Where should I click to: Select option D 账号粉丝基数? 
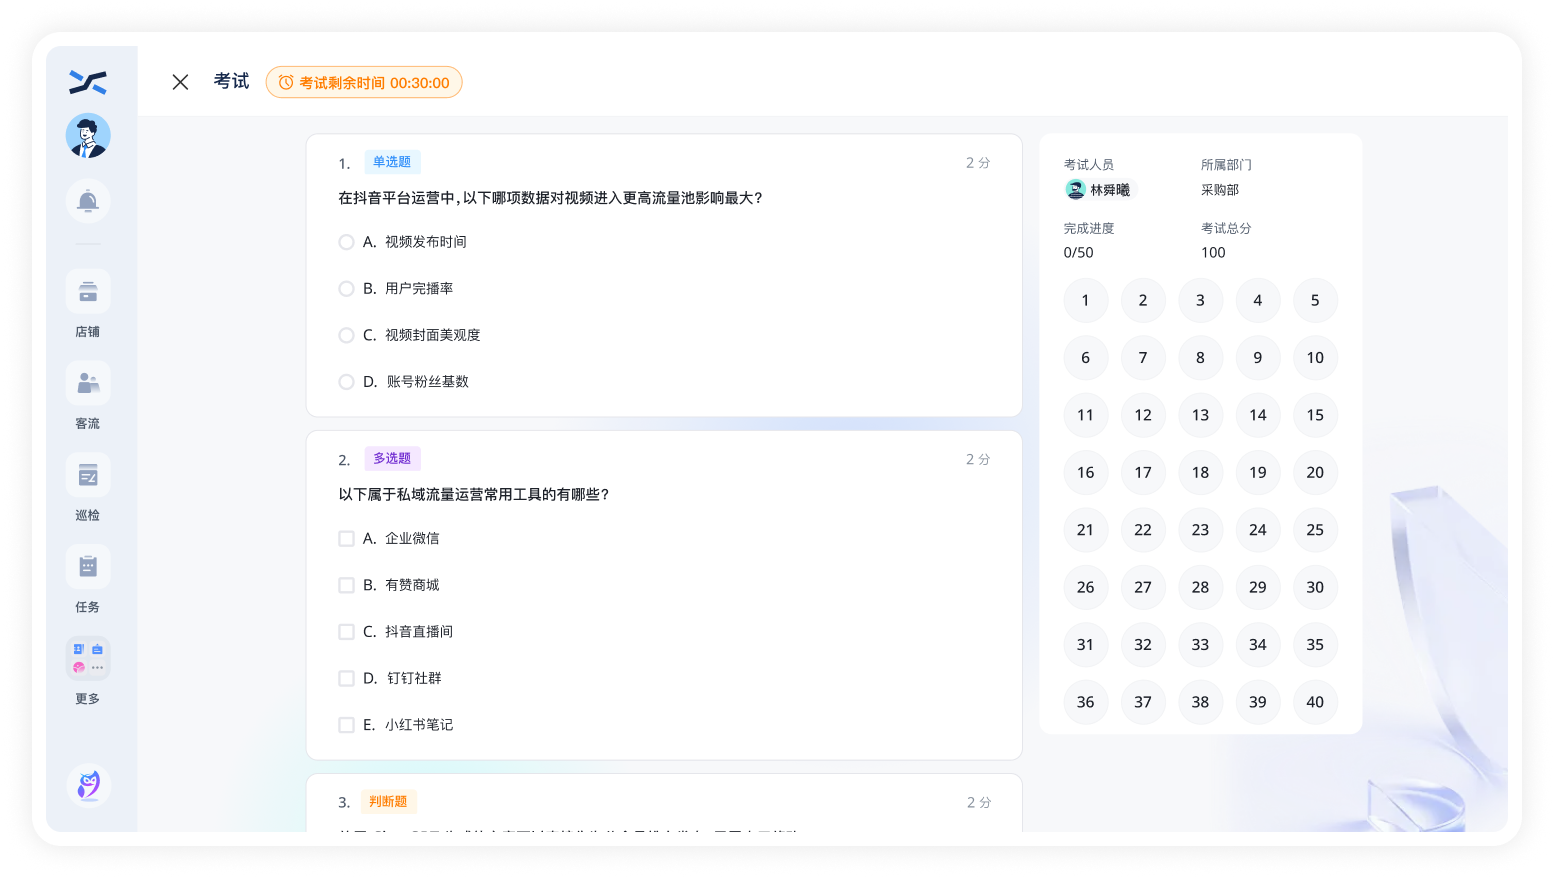click(346, 382)
